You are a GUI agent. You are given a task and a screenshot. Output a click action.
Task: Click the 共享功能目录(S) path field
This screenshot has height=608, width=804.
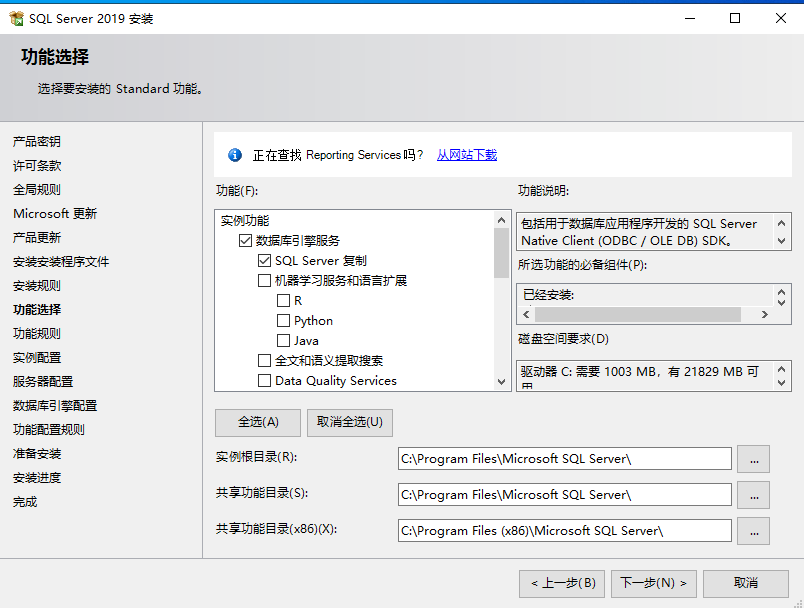click(565, 495)
